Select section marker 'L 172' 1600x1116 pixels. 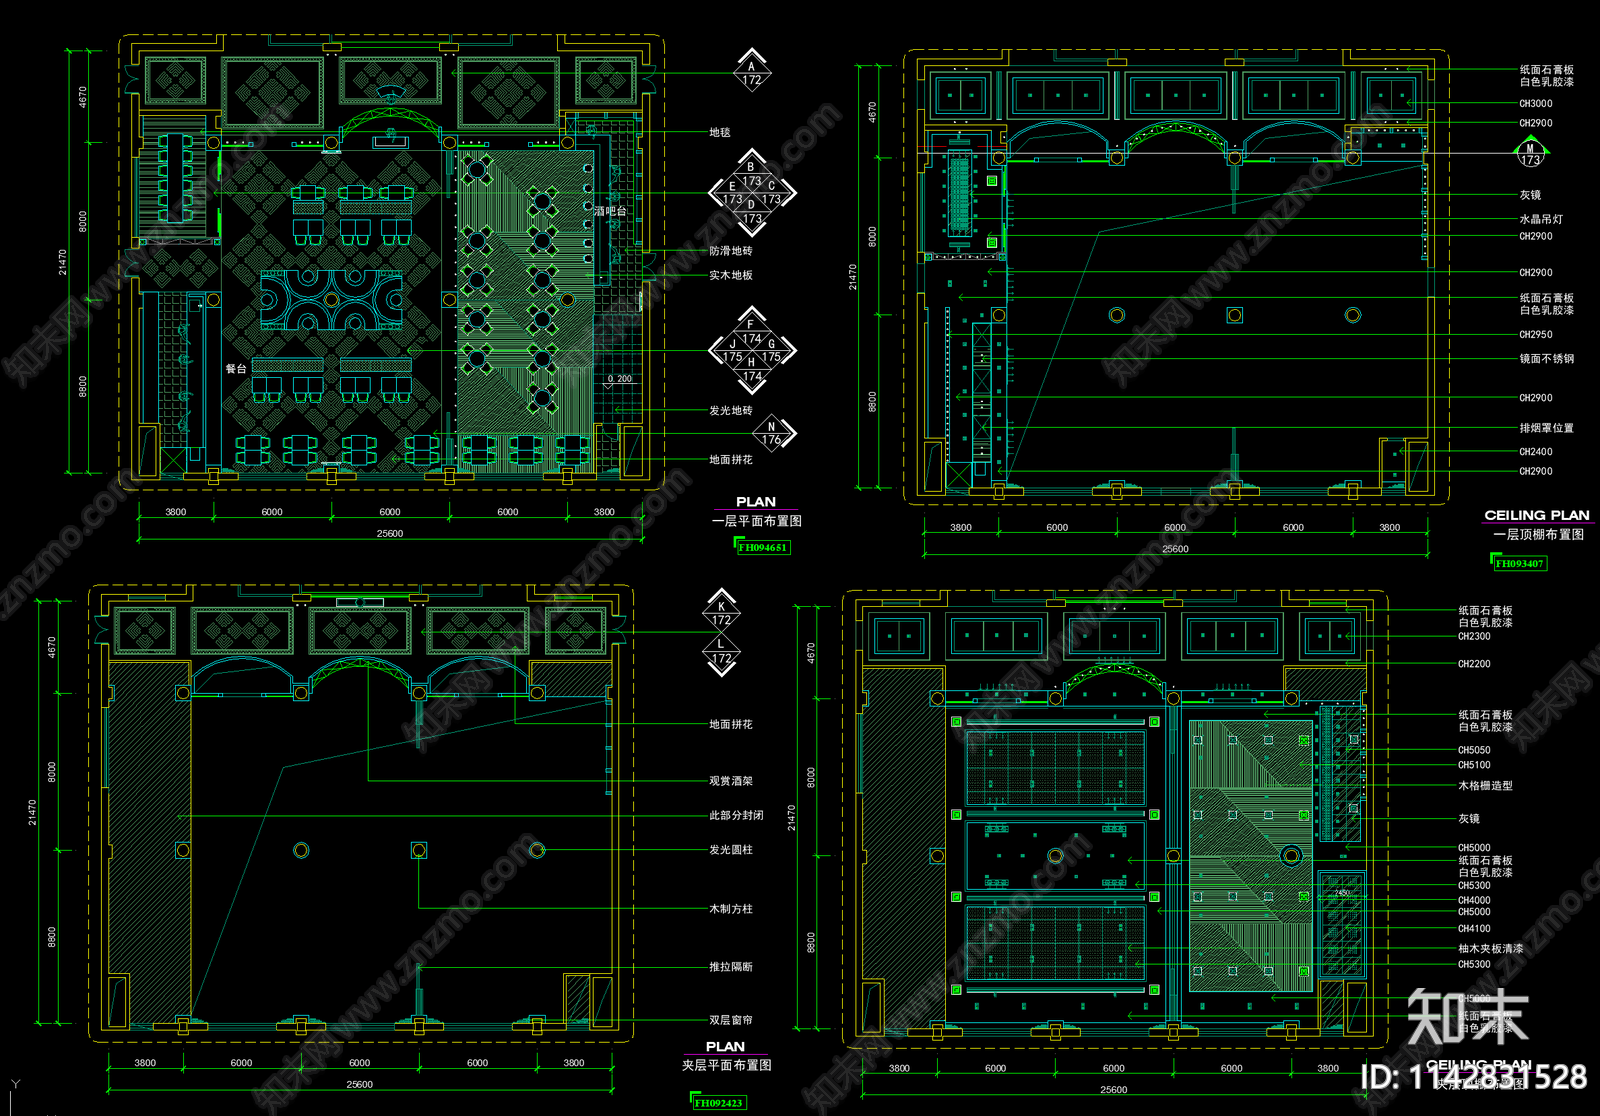click(721, 652)
